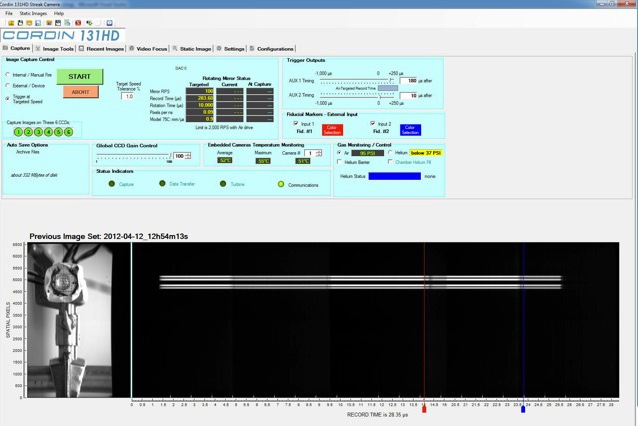Click the Data Transfer status indicator
This screenshot has height=426, width=638.
click(x=162, y=184)
